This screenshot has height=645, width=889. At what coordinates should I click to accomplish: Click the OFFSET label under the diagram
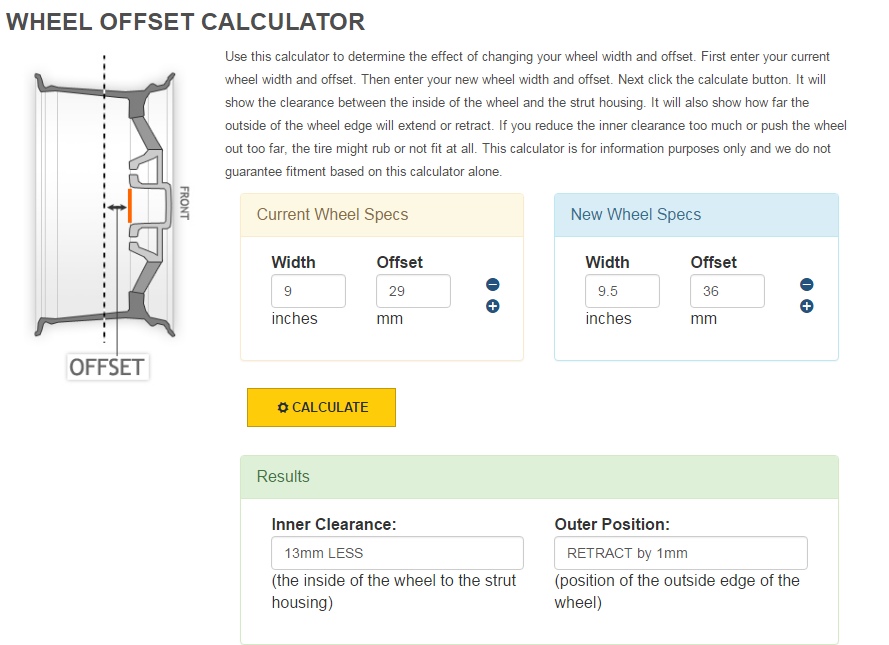coord(107,367)
